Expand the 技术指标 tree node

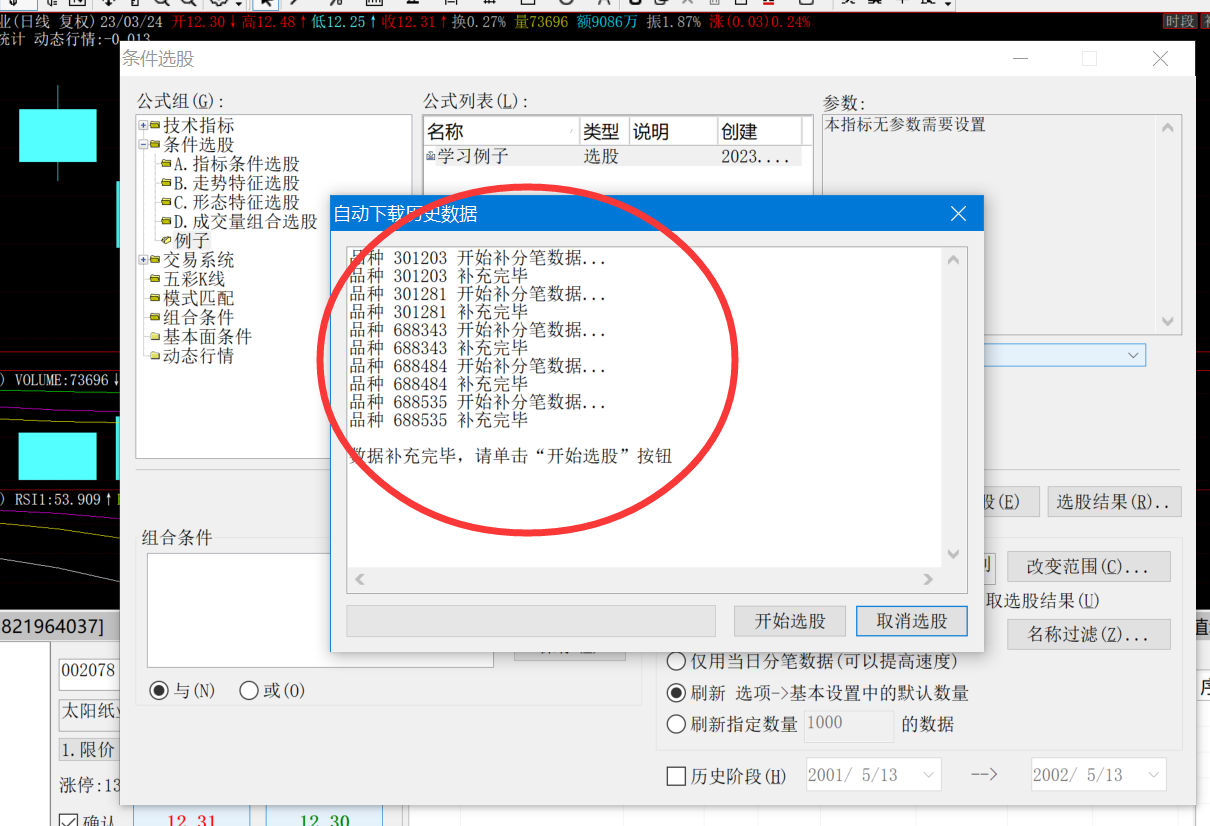[144, 126]
